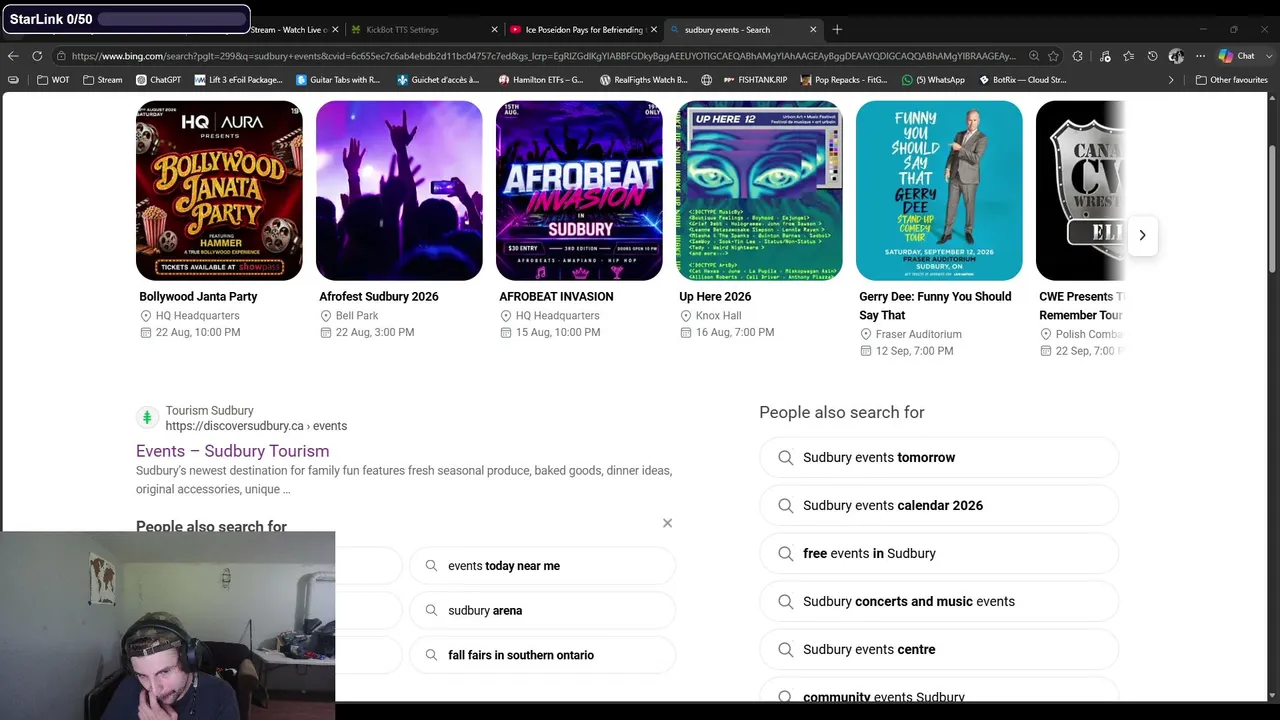Close the KickBot TTS Settings tab
This screenshot has width=1280, height=720.
(x=494, y=30)
